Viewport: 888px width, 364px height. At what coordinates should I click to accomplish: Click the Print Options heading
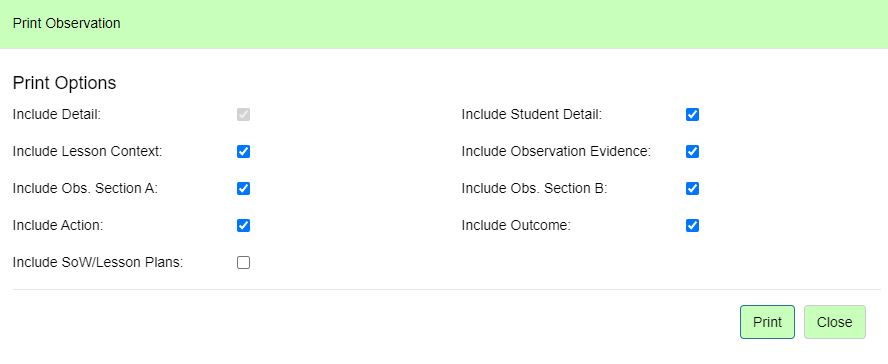tap(65, 83)
